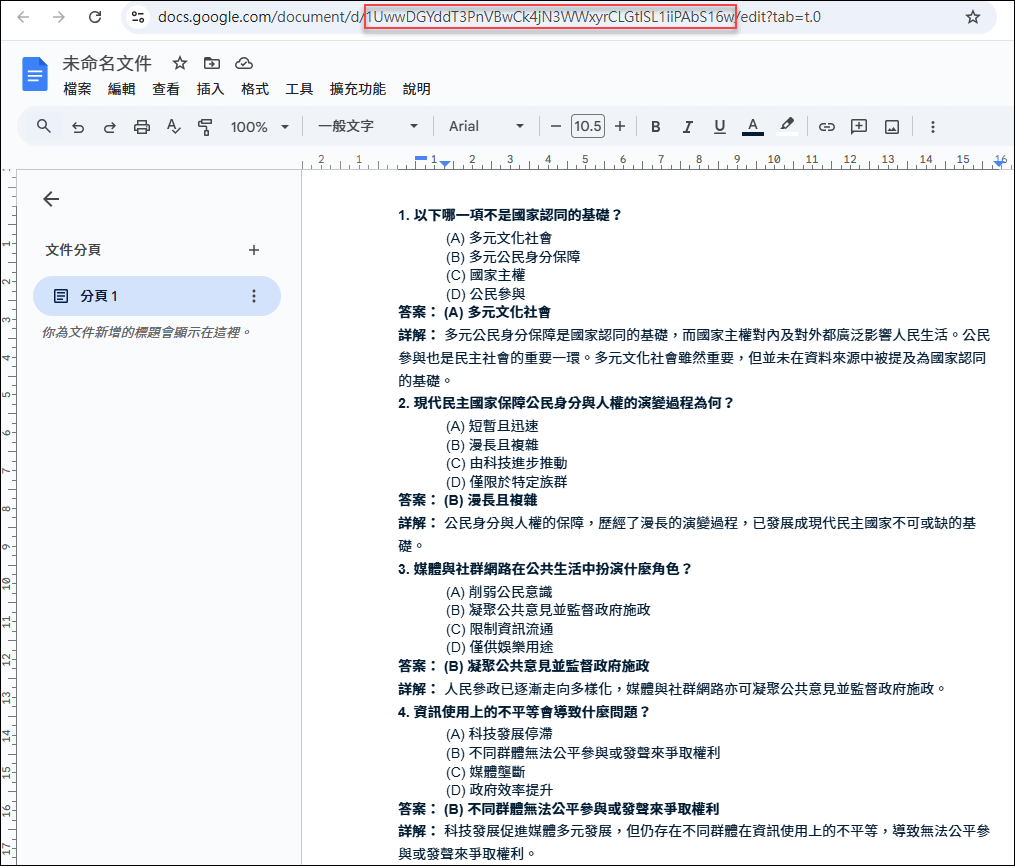Open the text color picker
This screenshot has width=1015, height=866.
[x=752, y=126]
